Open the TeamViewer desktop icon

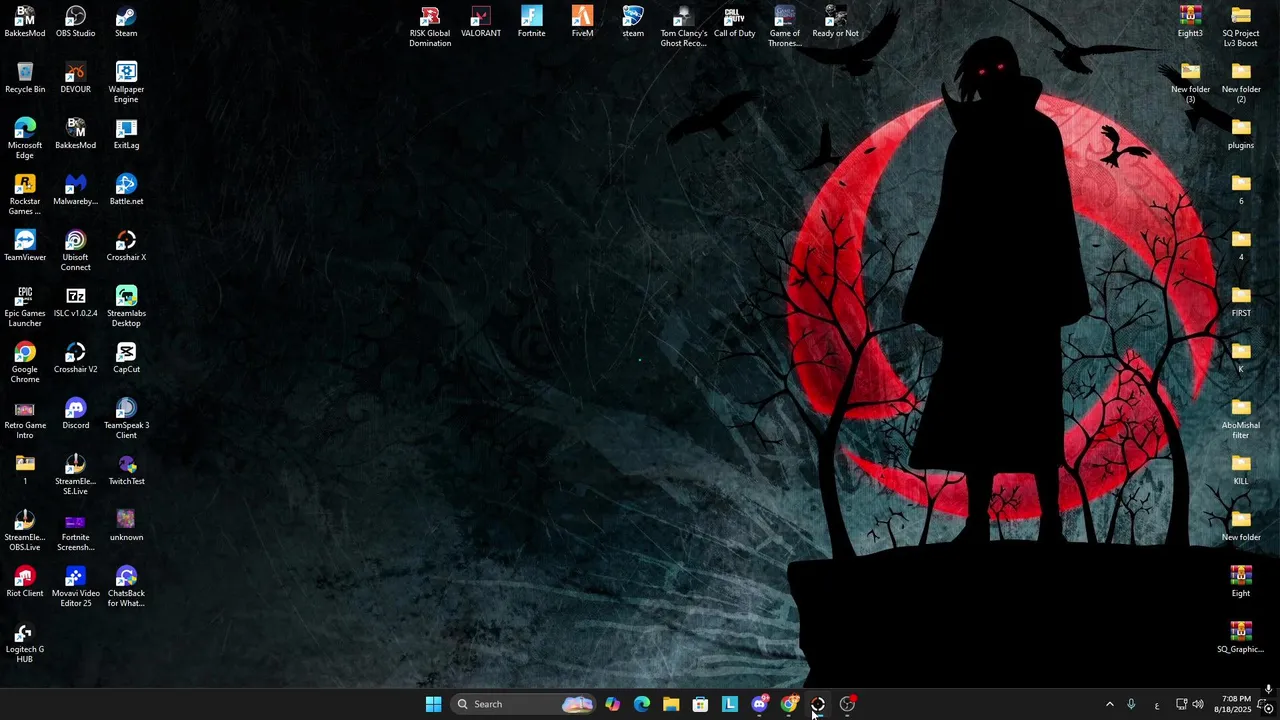pyautogui.click(x=25, y=246)
